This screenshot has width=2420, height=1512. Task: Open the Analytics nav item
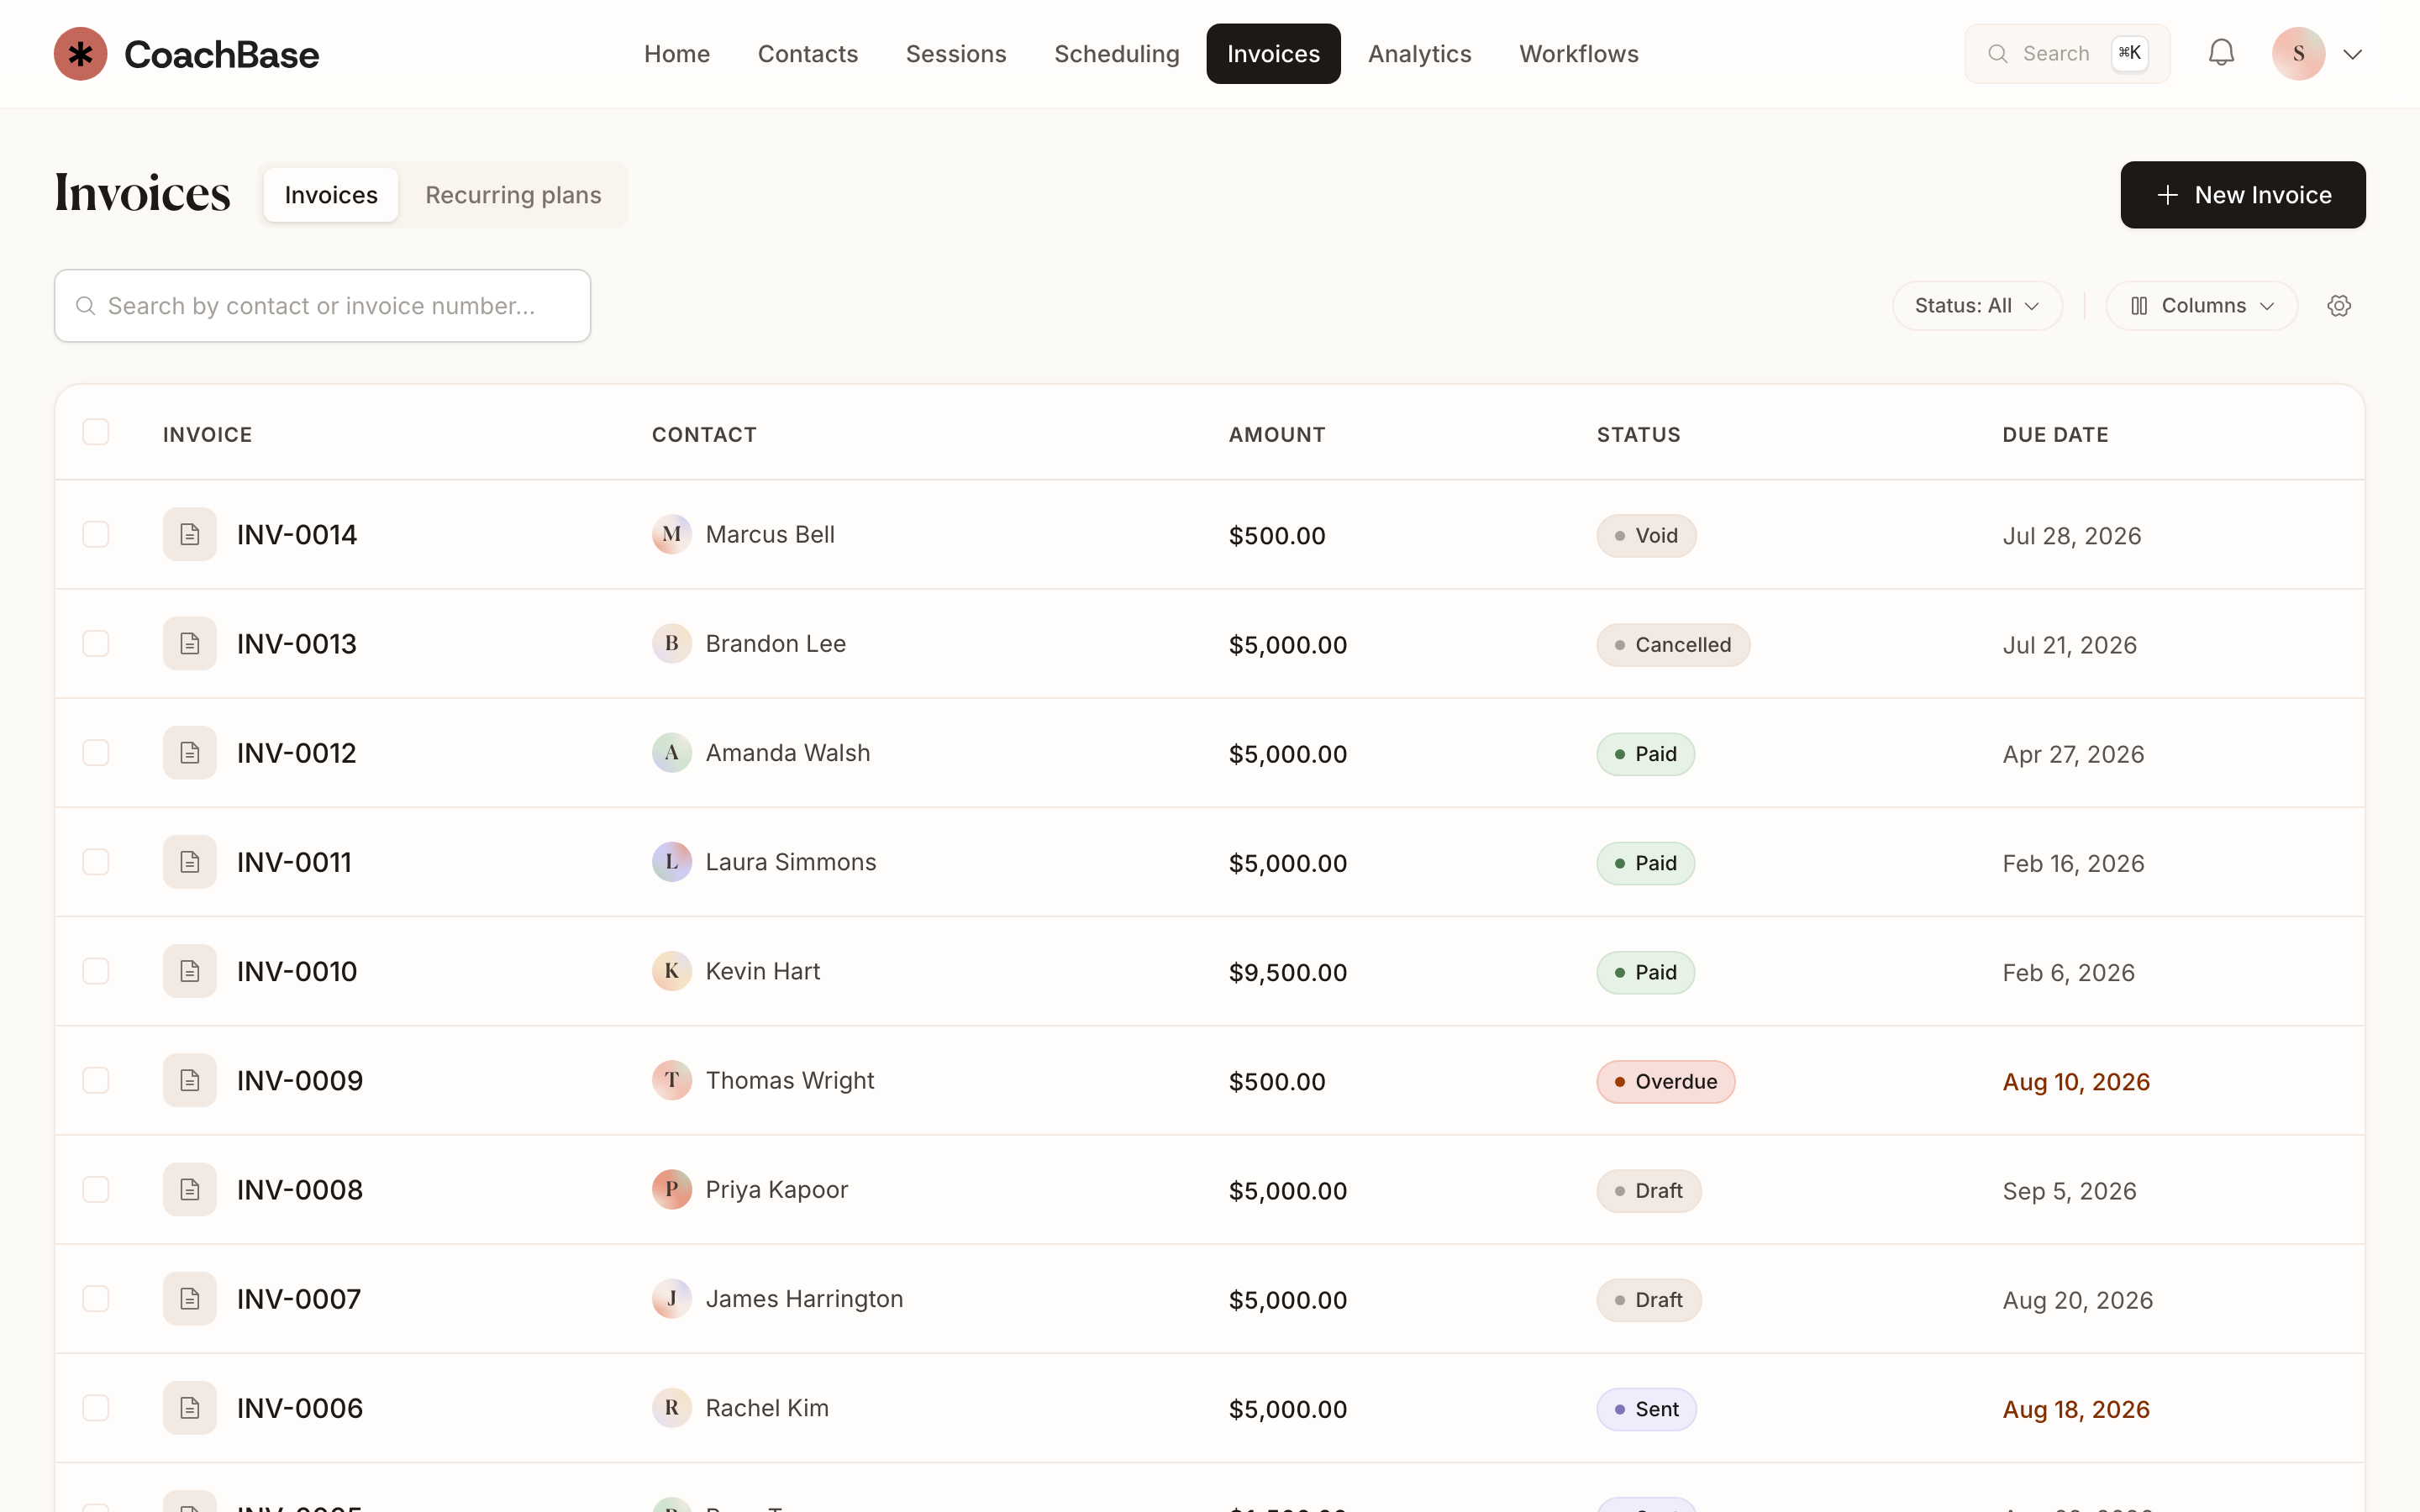pos(1419,54)
